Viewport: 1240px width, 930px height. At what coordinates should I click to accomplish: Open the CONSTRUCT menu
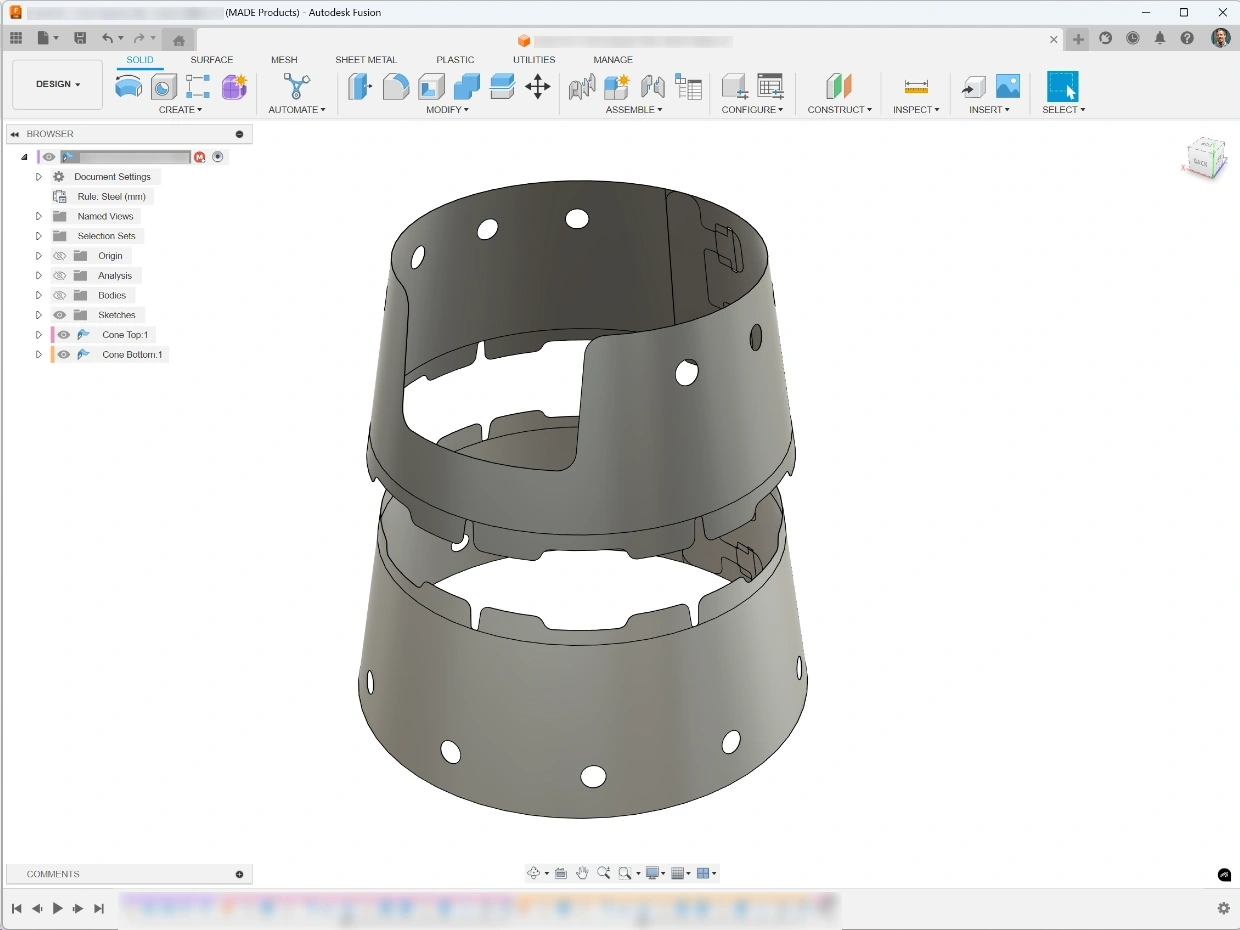click(840, 110)
